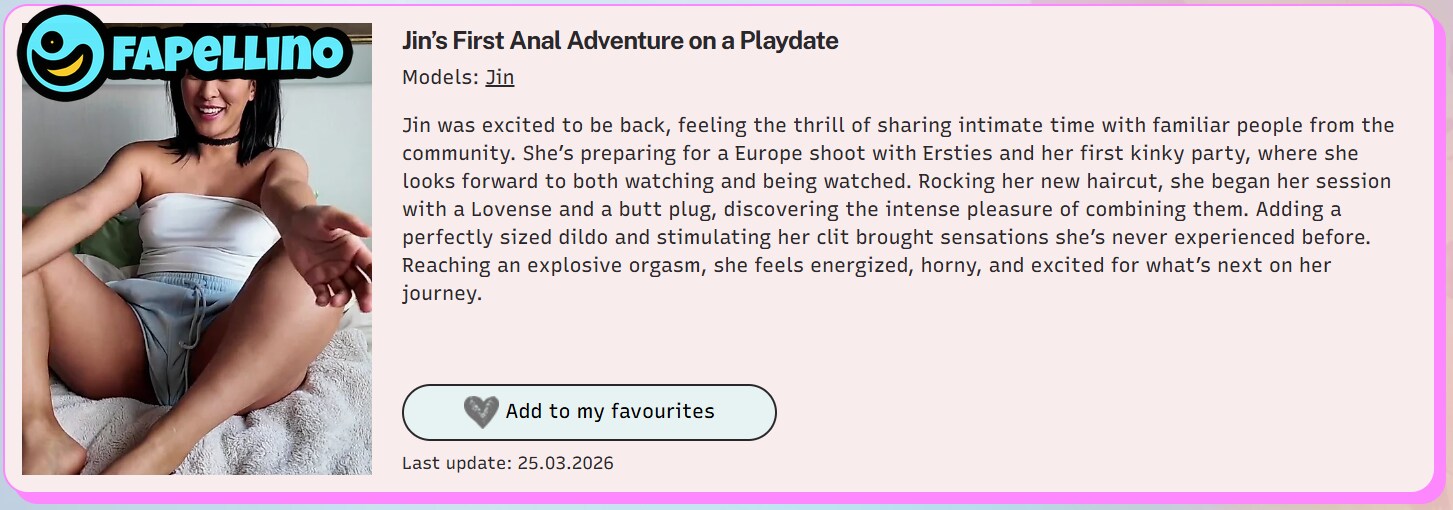The height and width of the screenshot is (510, 1453).
Task: Open the video title heading
Action: click(620, 41)
